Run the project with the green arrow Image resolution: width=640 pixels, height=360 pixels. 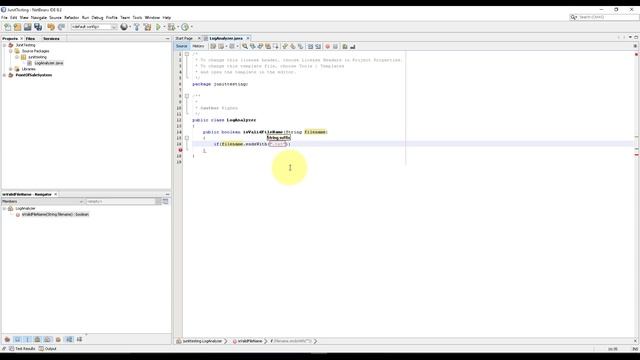coord(158,27)
